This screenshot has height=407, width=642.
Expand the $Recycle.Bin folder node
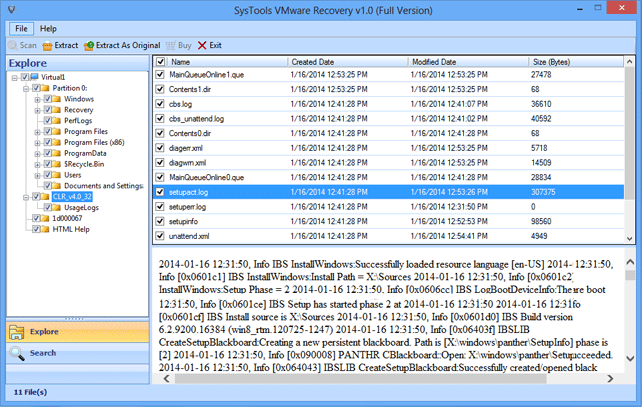coord(37,164)
